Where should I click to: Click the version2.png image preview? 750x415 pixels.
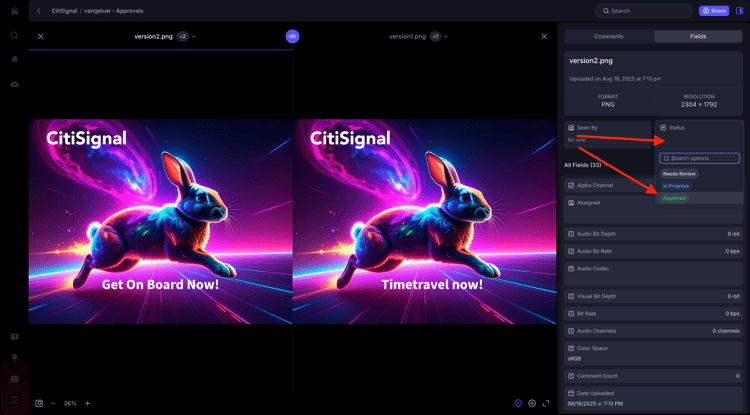(x=160, y=221)
